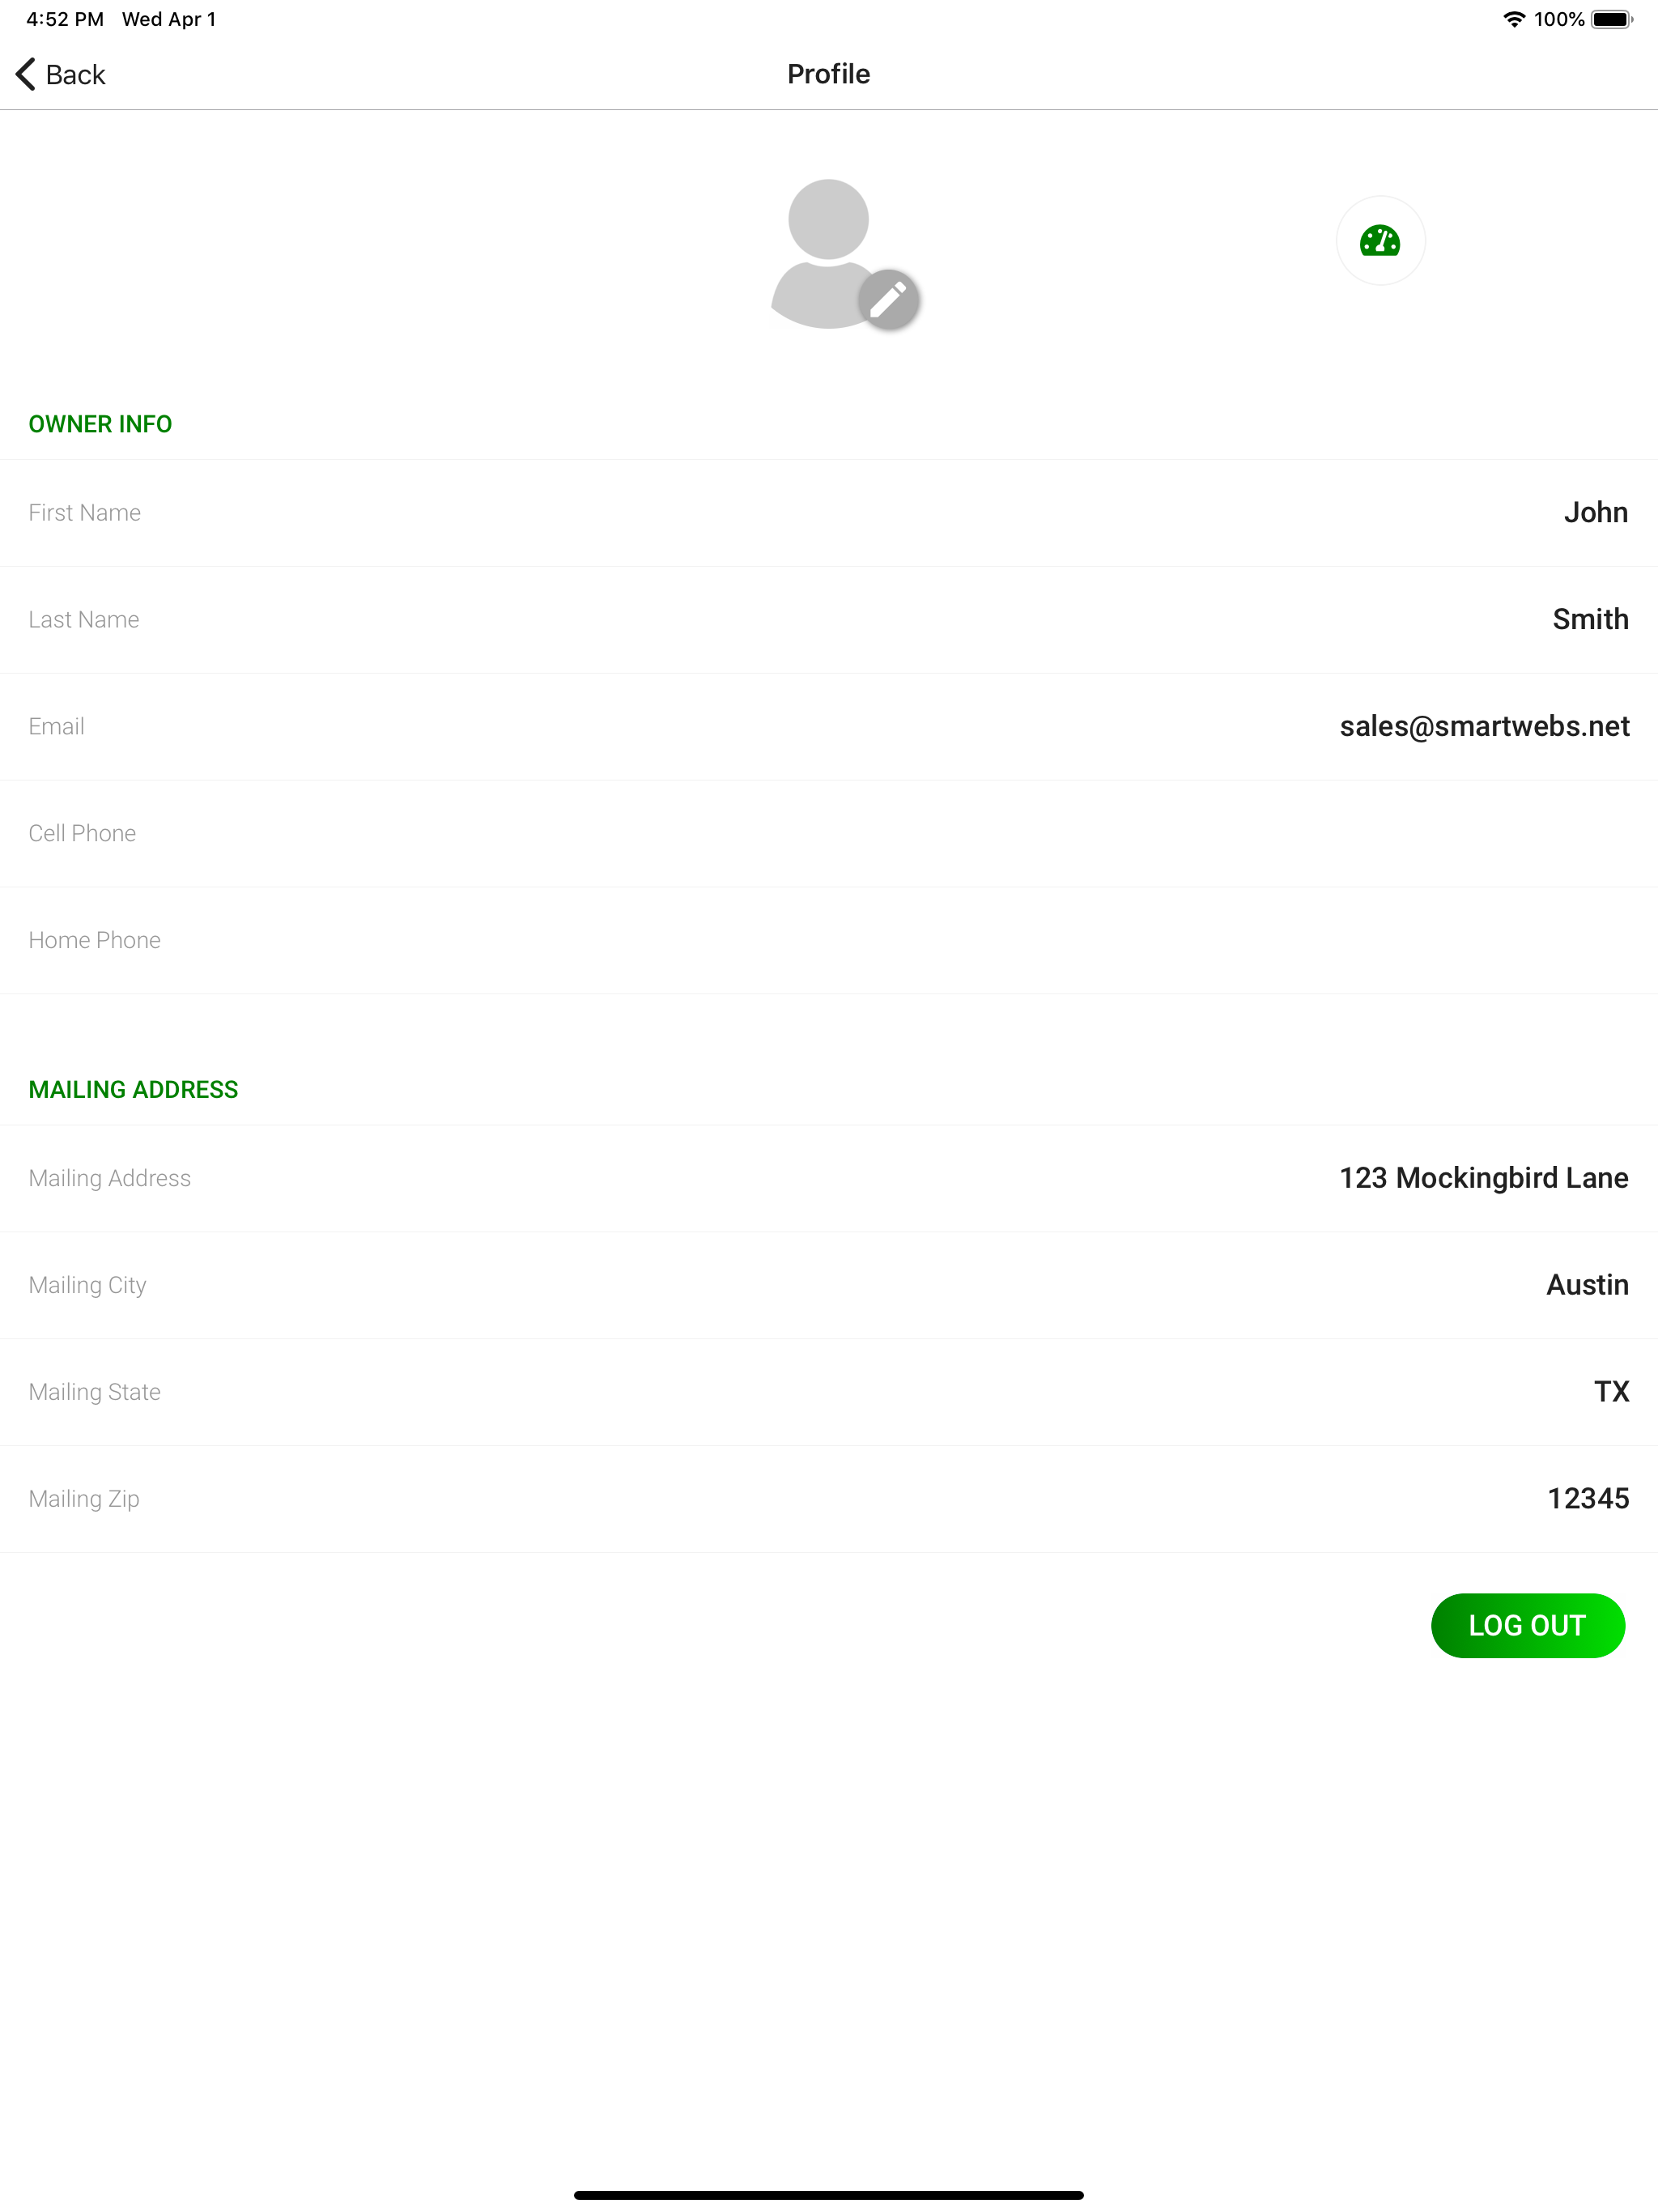Tap the home indicator bar
The width and height of the screenshot is (1658, 2212).
(829, 2195)
